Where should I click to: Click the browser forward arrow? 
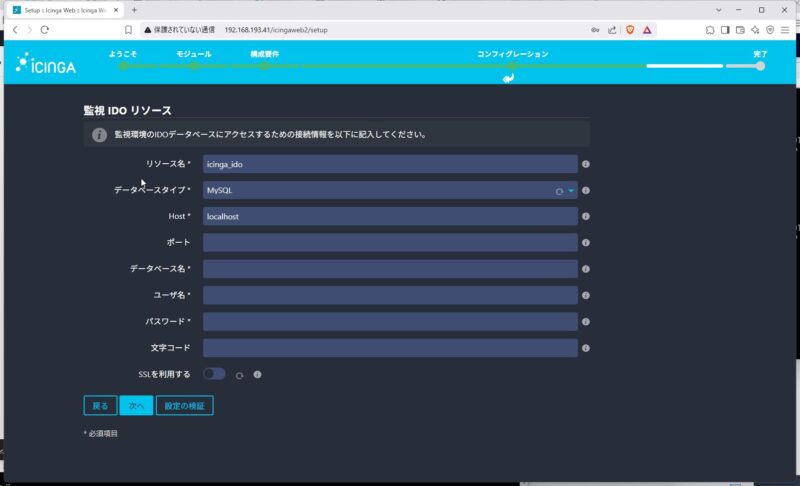30,30
